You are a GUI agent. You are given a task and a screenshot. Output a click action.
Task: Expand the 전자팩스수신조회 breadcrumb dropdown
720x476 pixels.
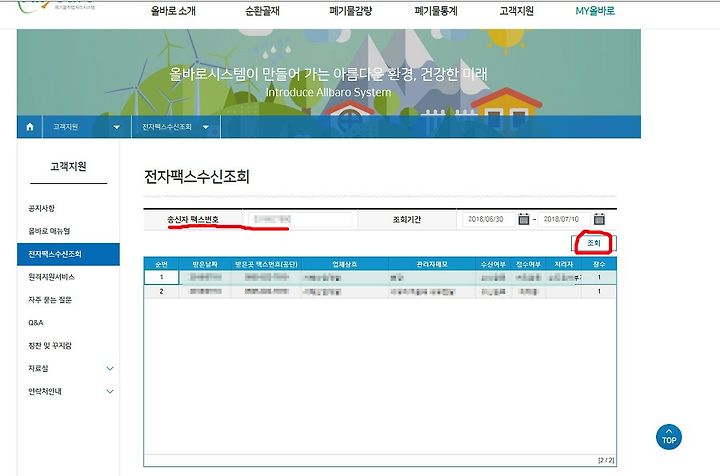coord(206,127)
